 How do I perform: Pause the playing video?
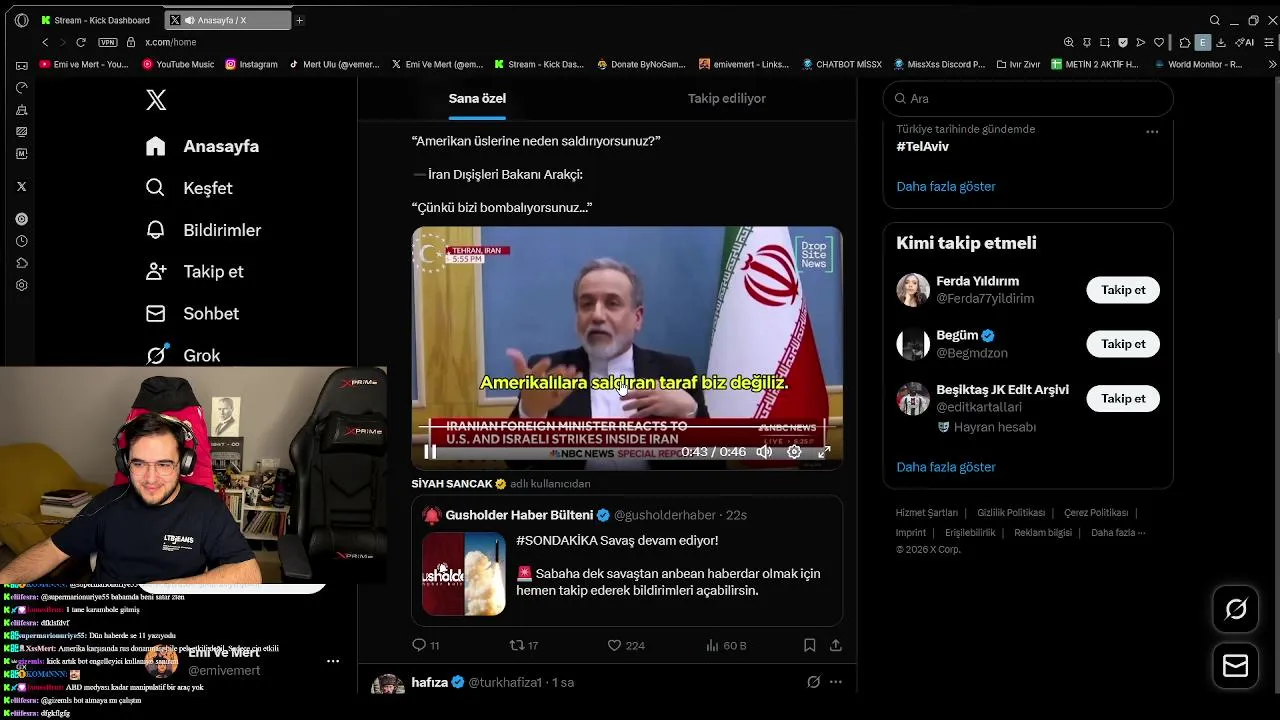click(430, 452)
